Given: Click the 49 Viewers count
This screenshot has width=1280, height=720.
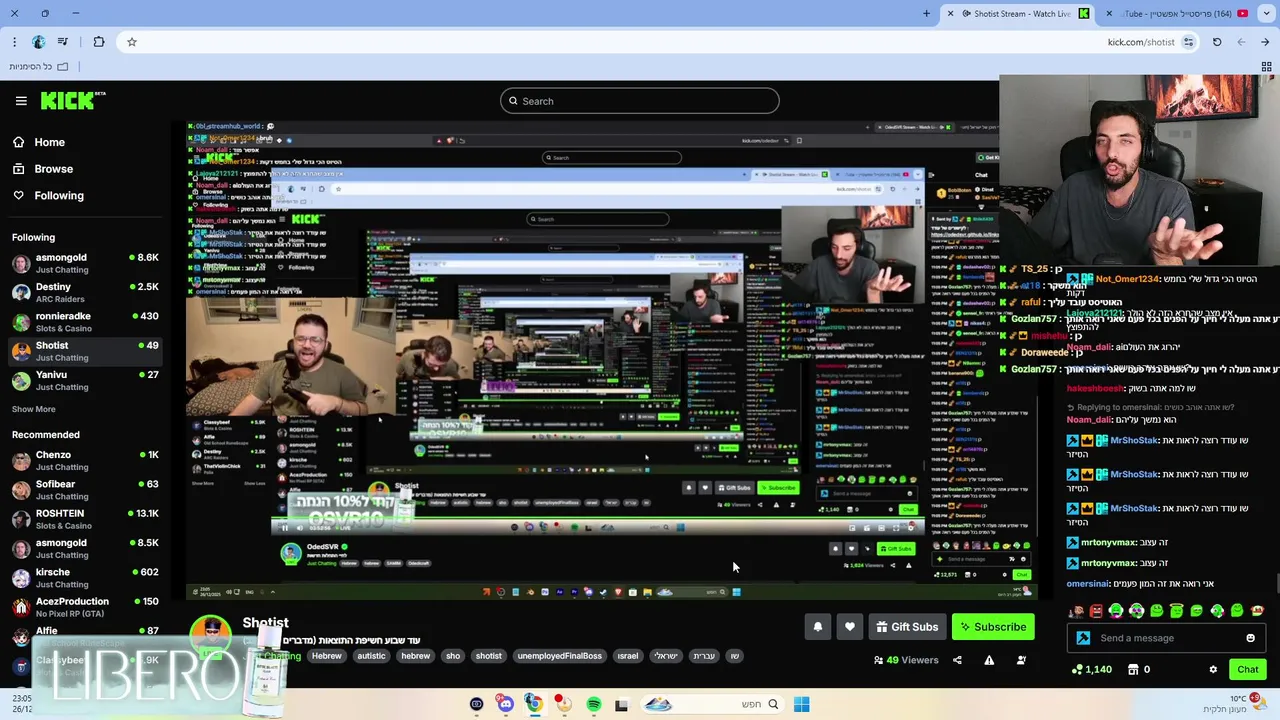Looking at the screenshot, I should tap(906, 660).
